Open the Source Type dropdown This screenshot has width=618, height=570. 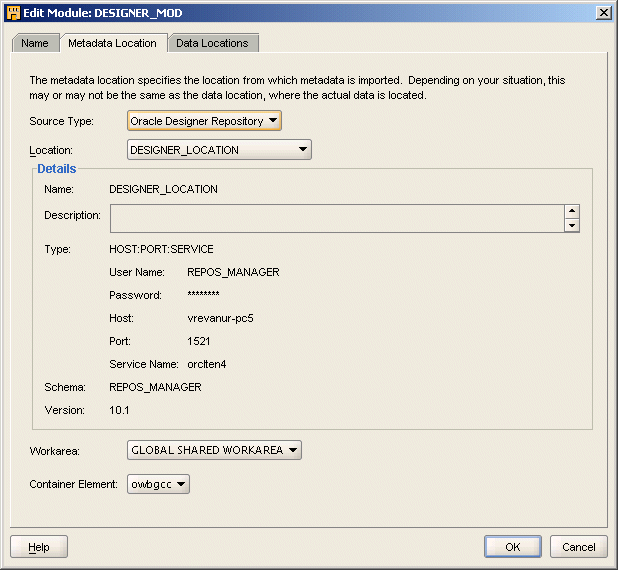click(204, 121)
